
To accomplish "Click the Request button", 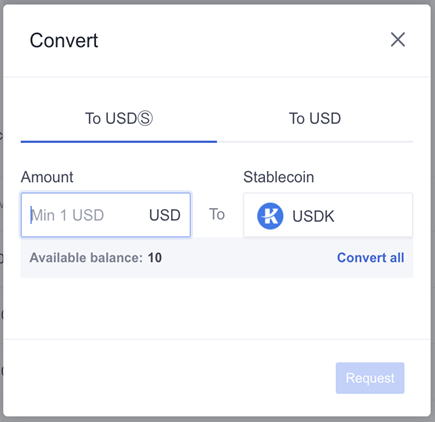I will click(x=370, y=378).
